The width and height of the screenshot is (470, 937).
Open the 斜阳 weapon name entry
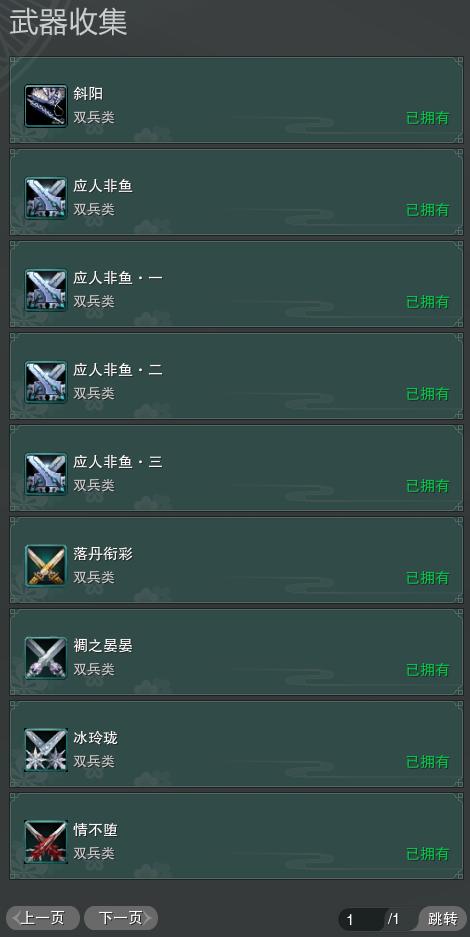[x=88, y=94]
